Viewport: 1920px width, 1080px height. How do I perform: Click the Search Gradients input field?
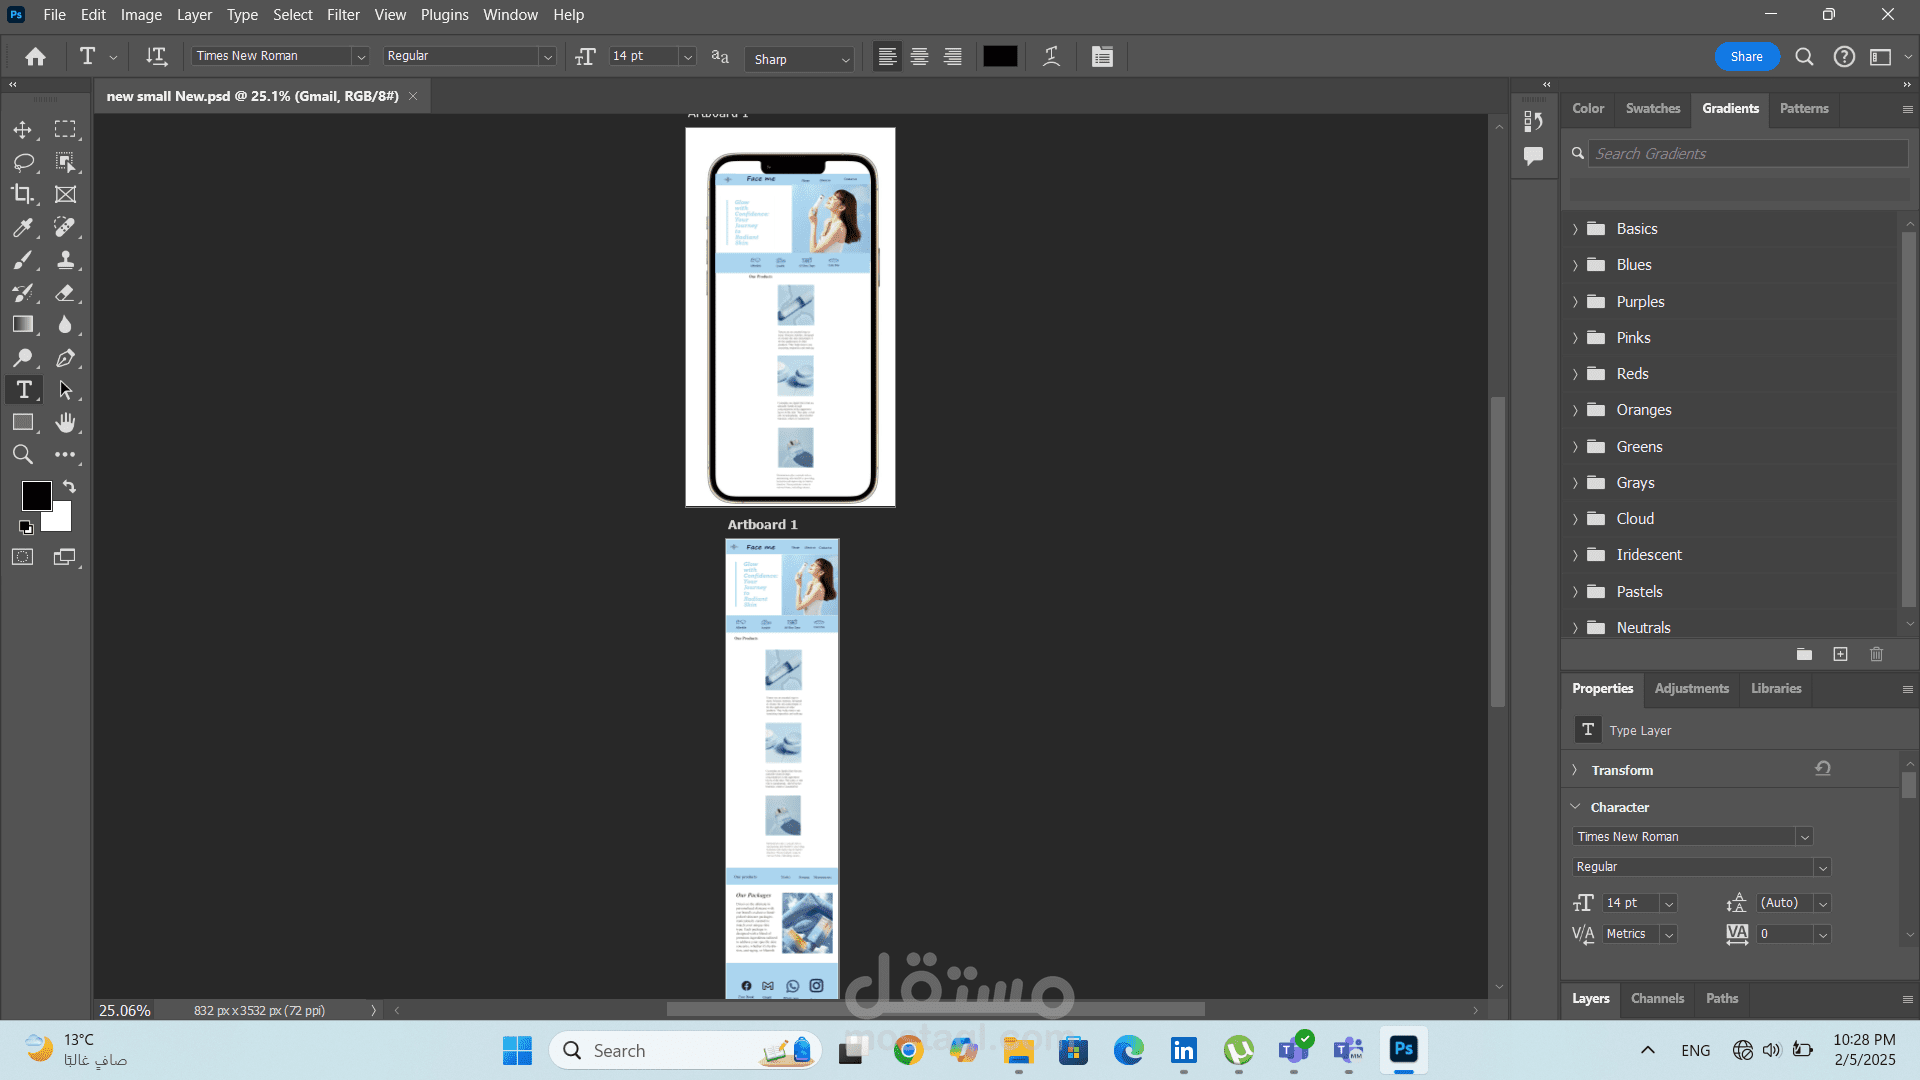point(1748,153)
